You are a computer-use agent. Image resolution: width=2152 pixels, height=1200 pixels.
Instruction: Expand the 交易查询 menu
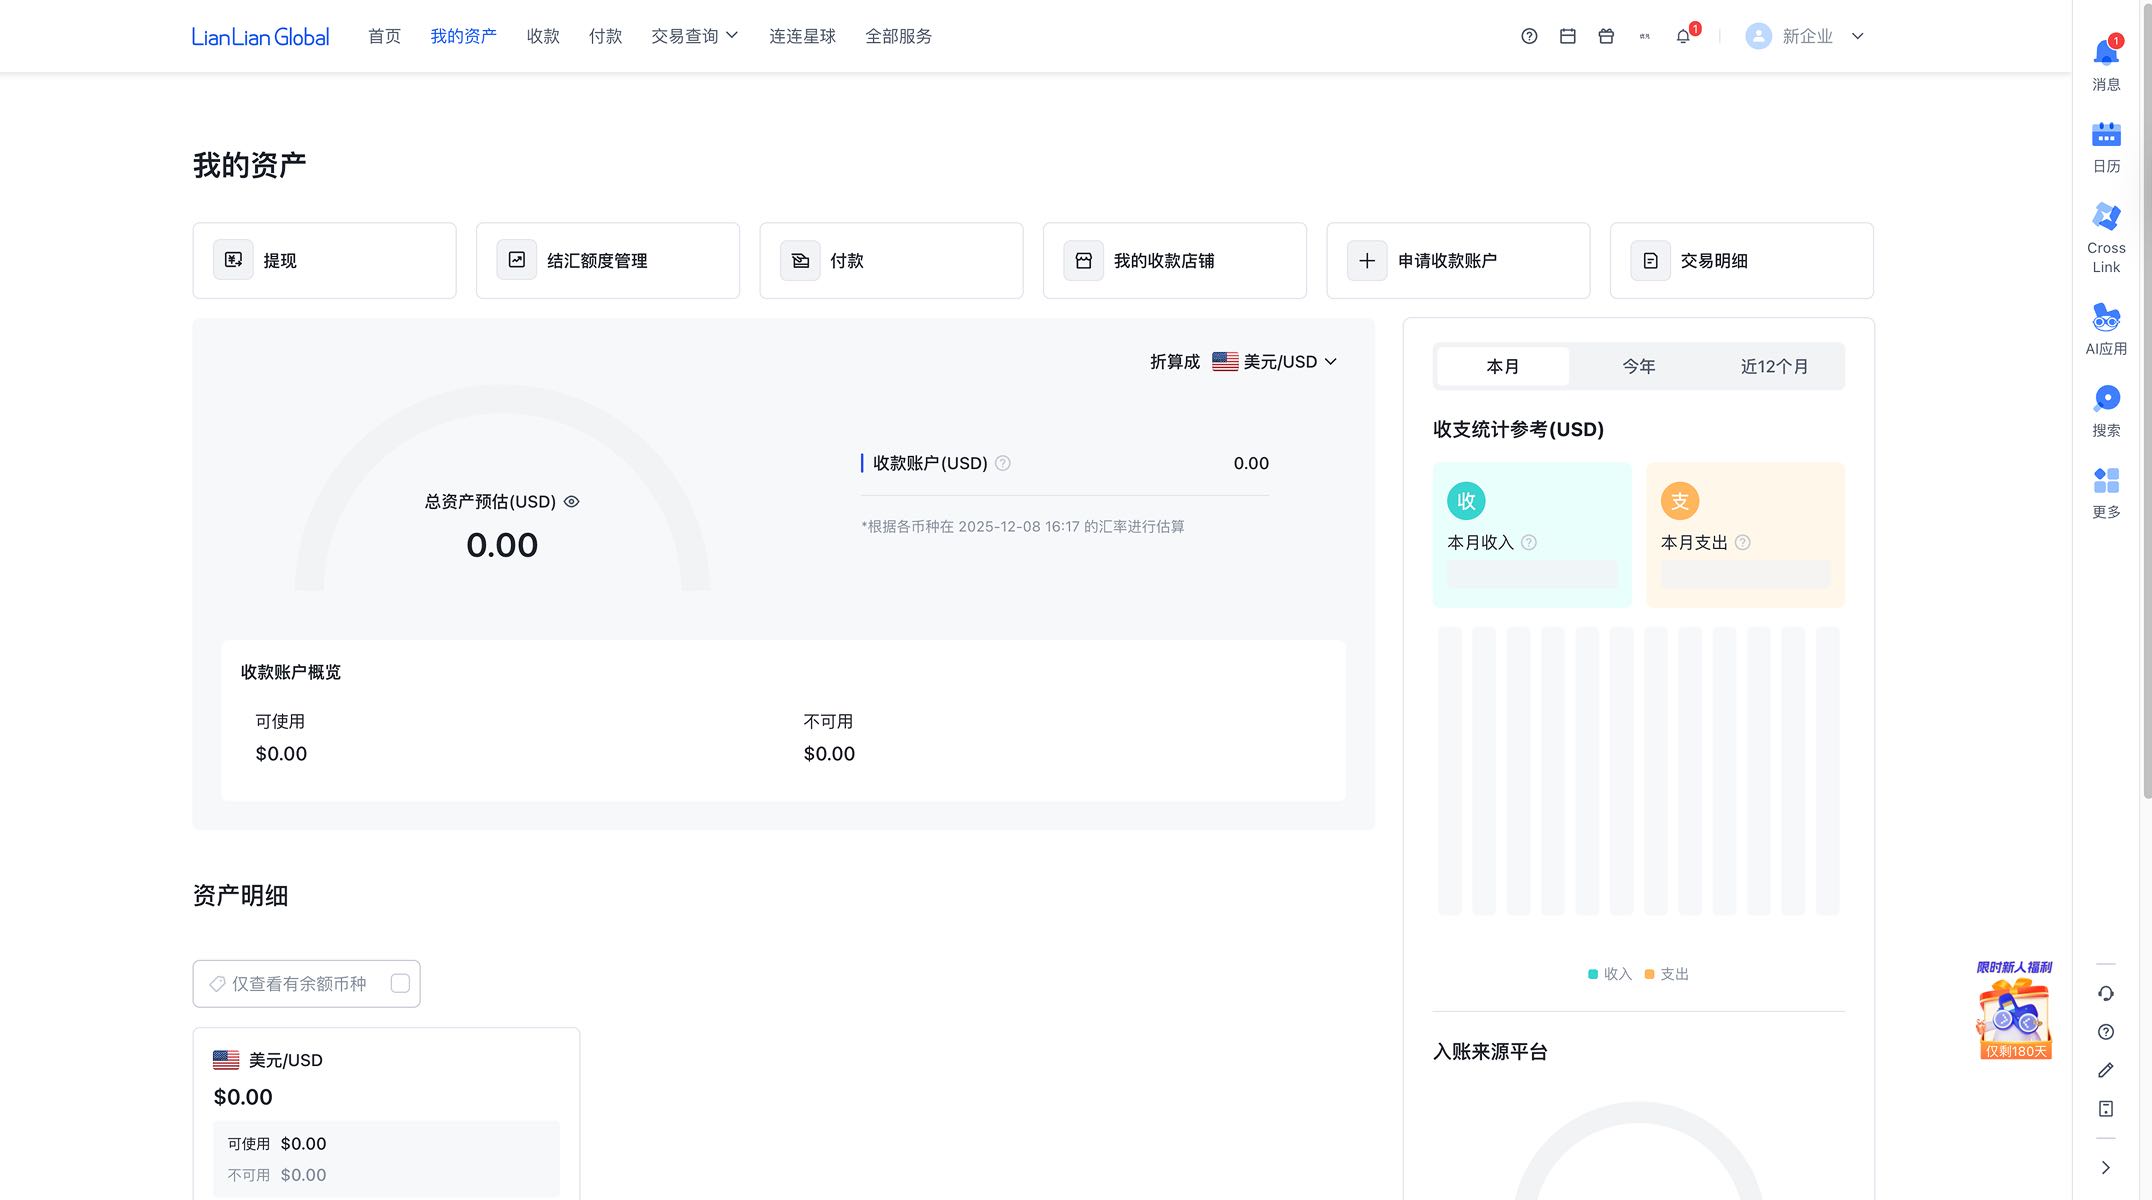click(694, 36)
